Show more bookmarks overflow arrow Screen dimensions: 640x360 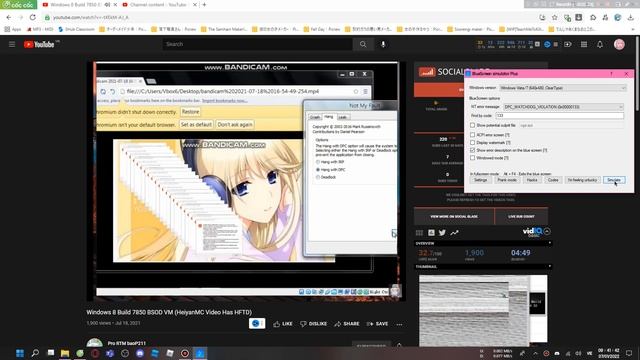[632, 29]
